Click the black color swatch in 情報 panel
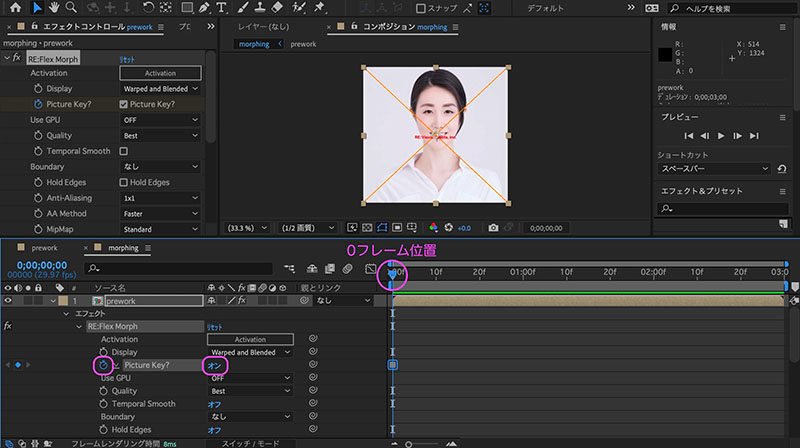 point(665,55)
